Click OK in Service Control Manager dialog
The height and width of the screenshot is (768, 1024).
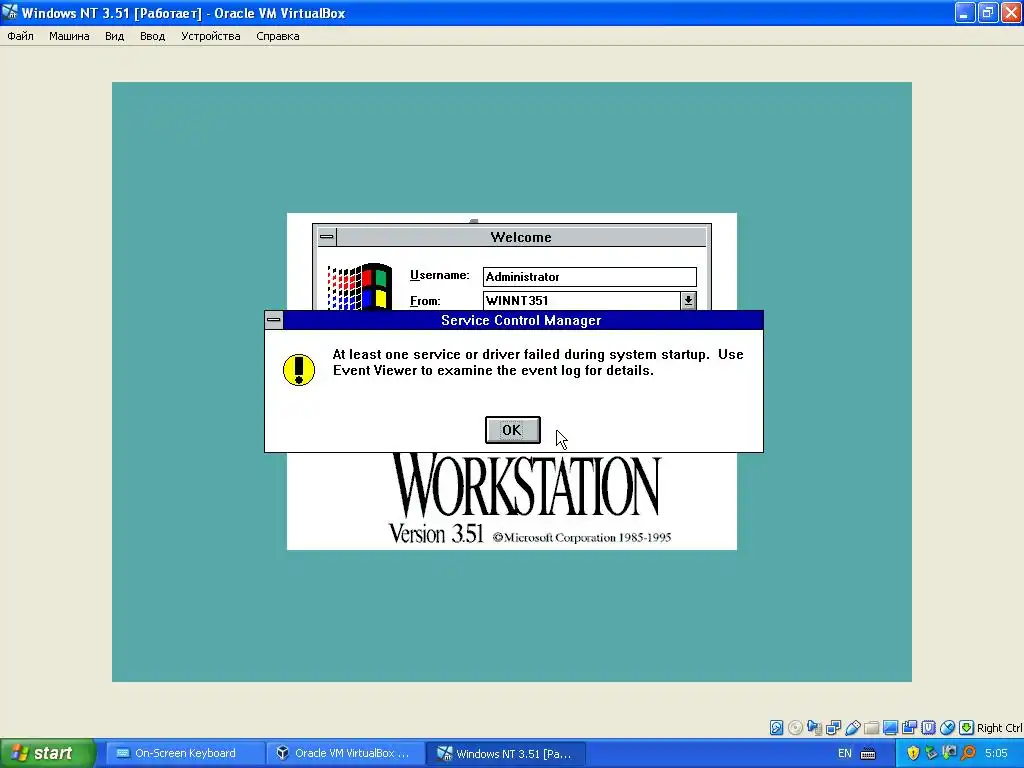pyautogui.click(x=513, y=430)
